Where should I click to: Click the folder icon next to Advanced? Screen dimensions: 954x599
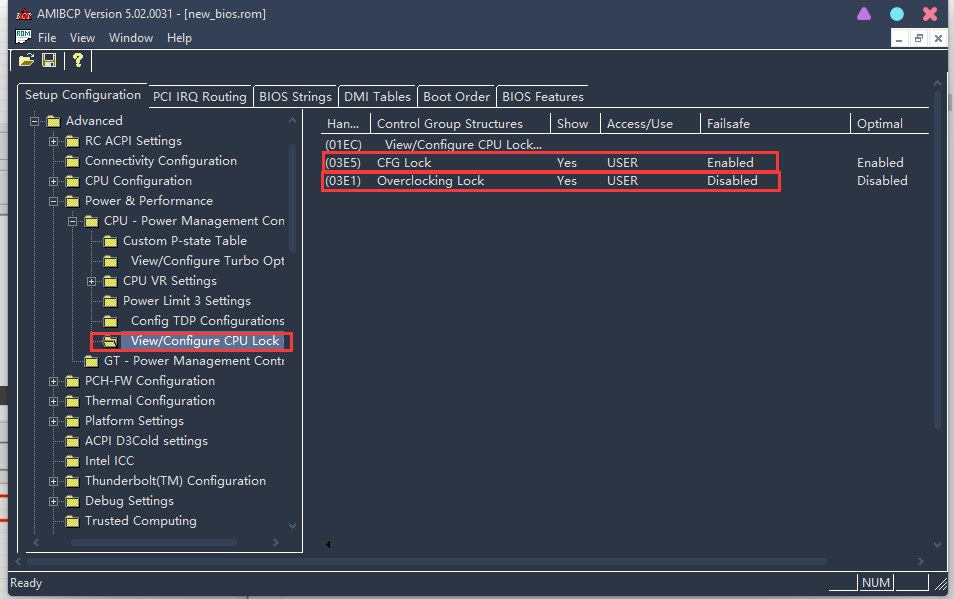[54, 121]
